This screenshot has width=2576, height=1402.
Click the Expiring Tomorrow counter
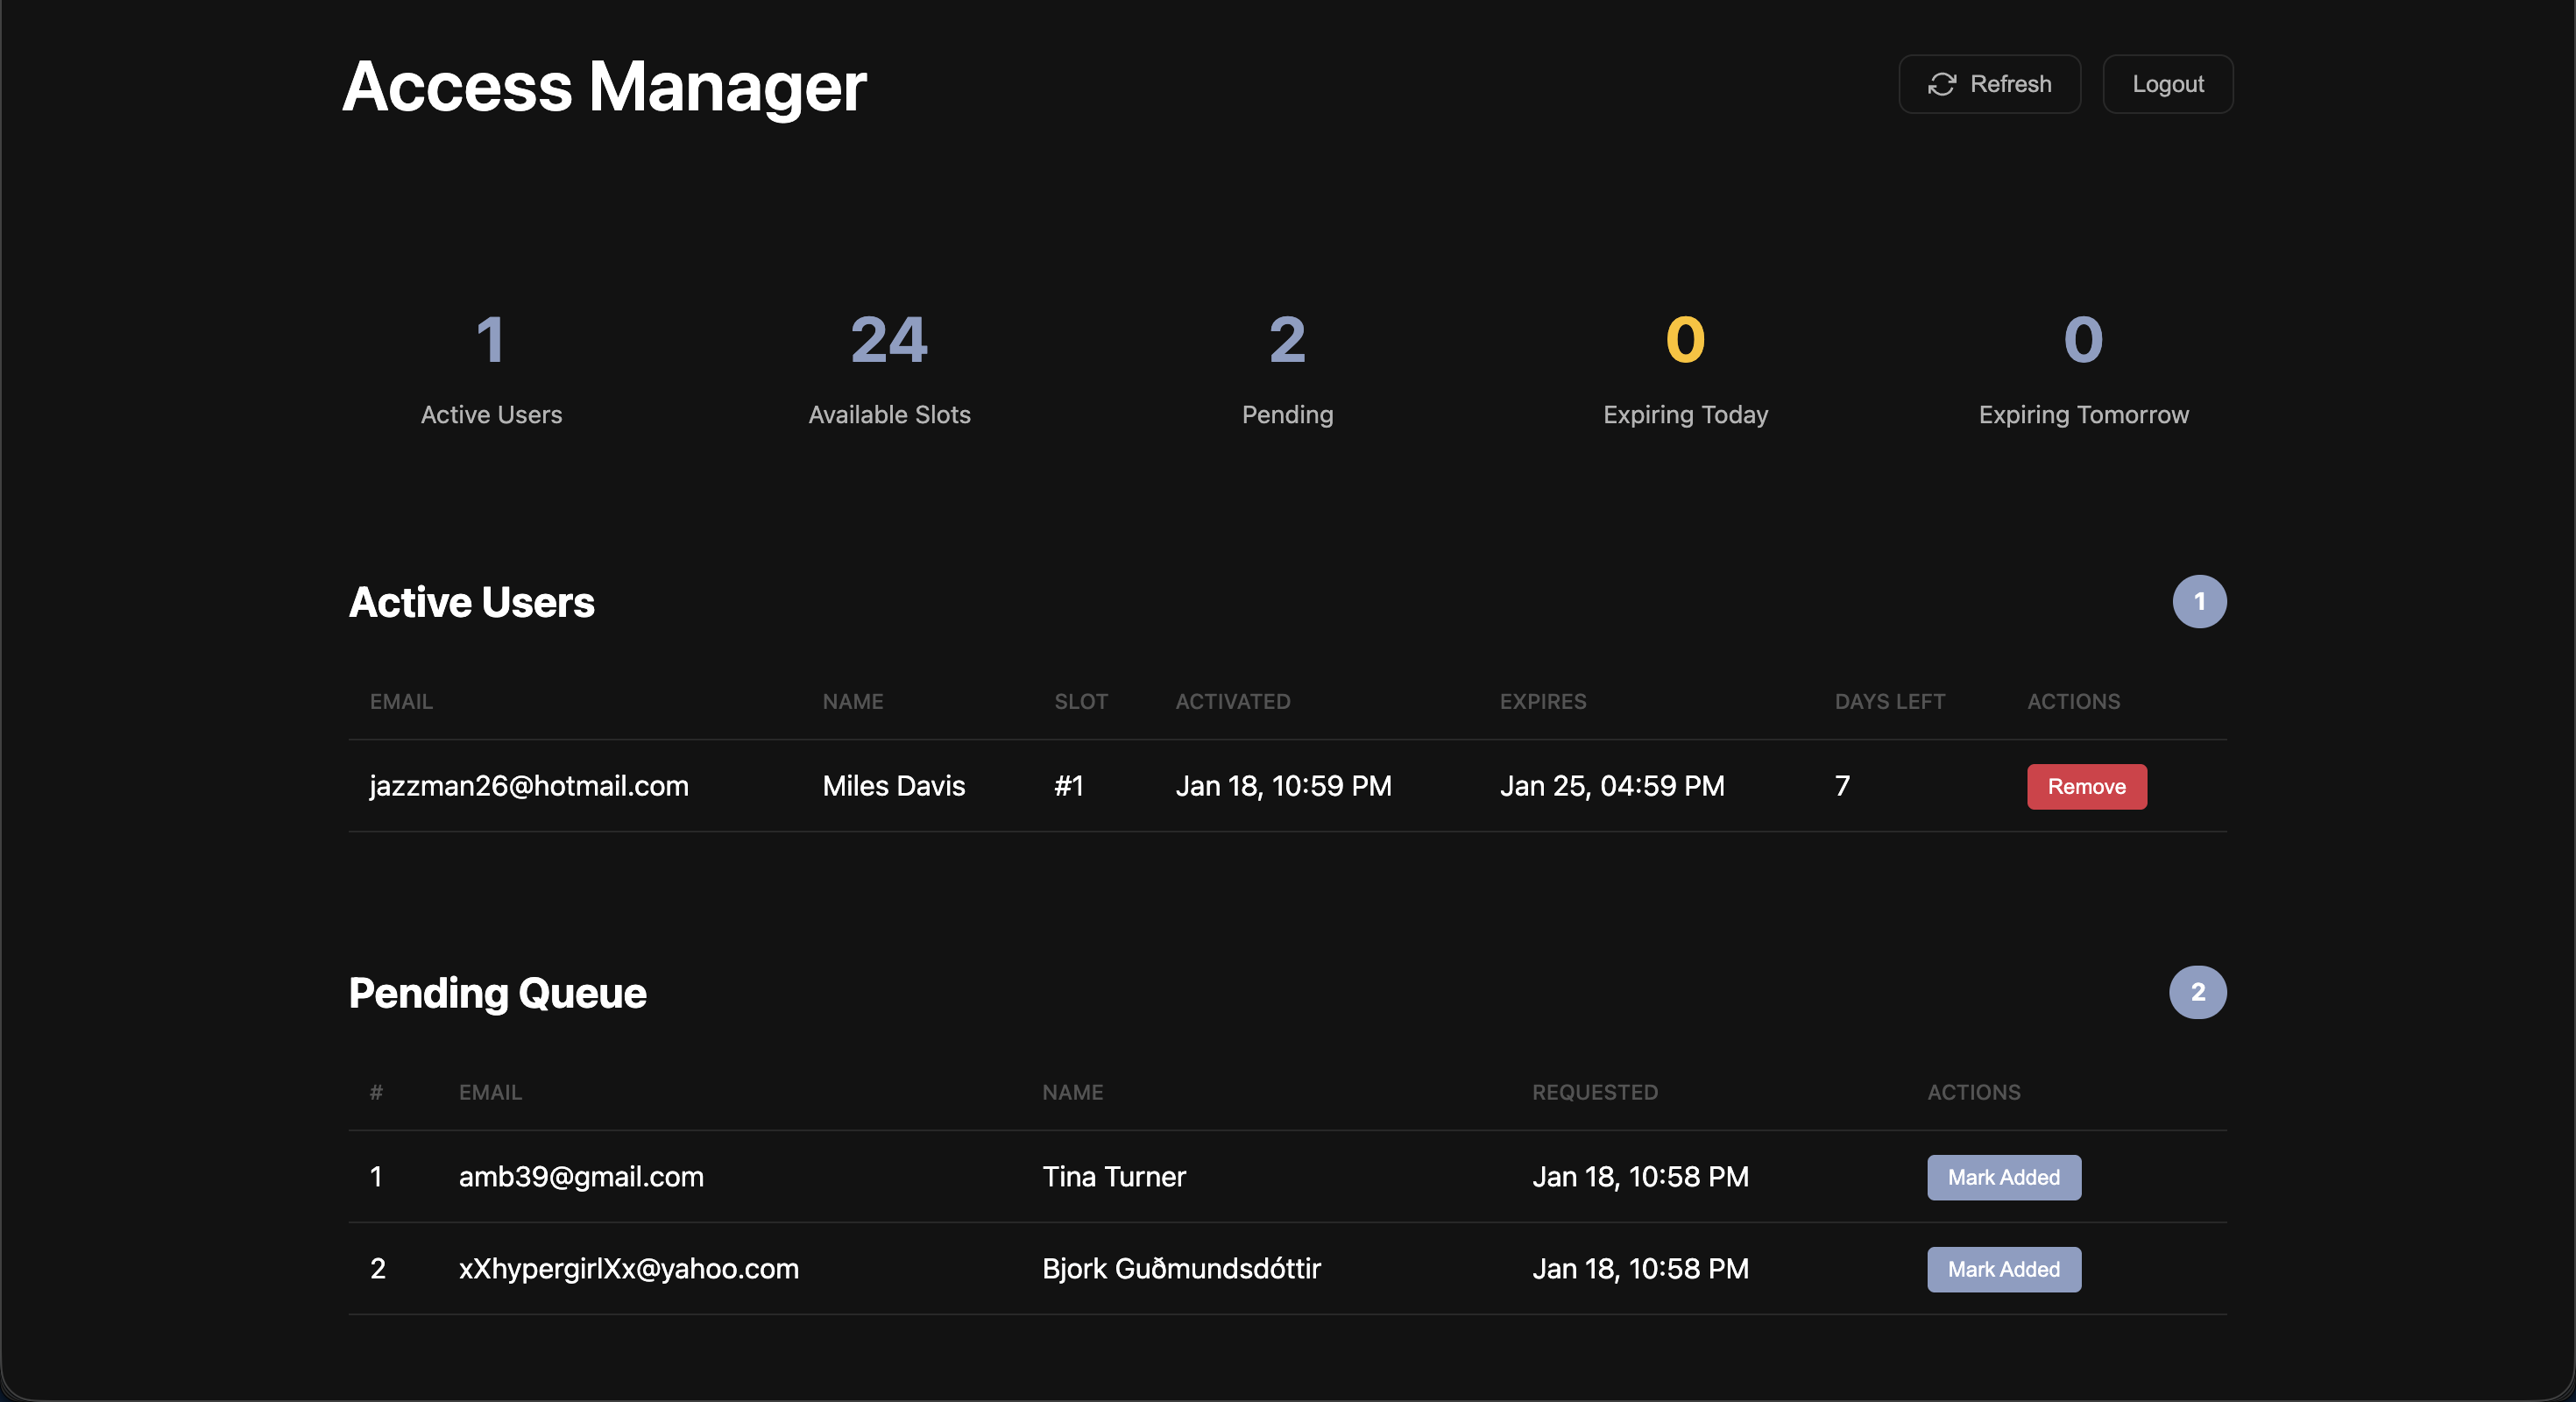2083,340
